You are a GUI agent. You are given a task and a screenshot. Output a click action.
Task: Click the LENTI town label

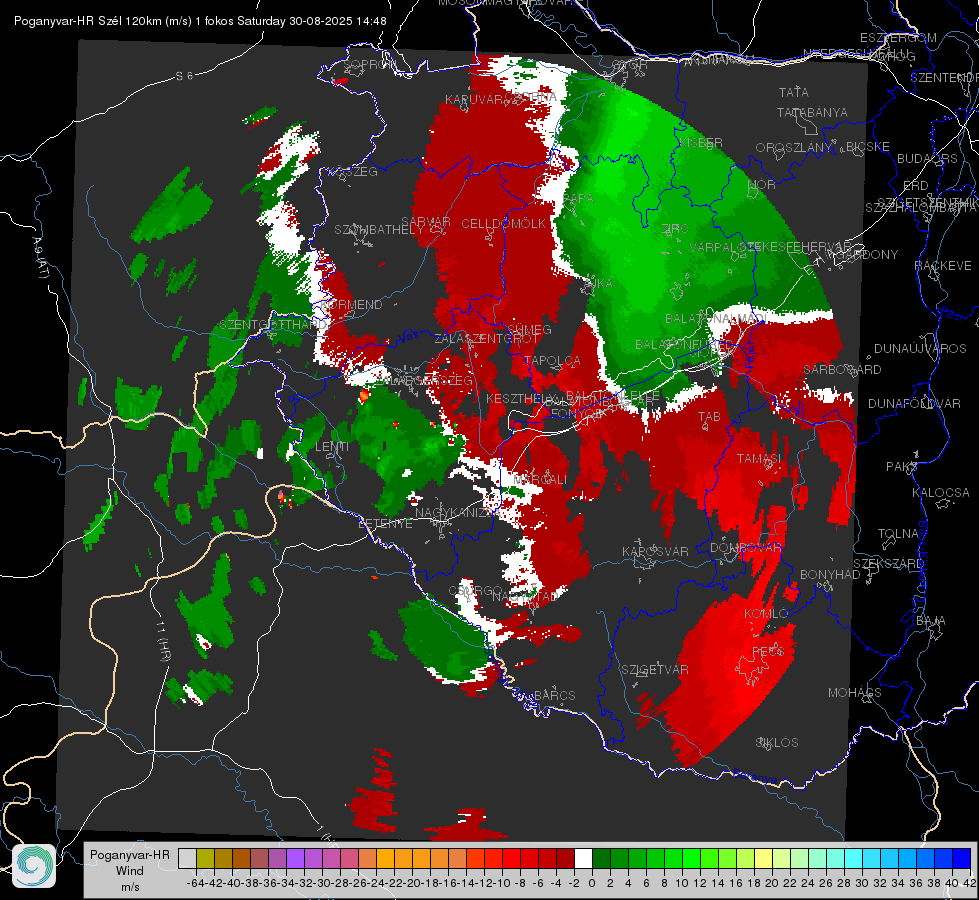pyautogui.click(x=332, y=447)
